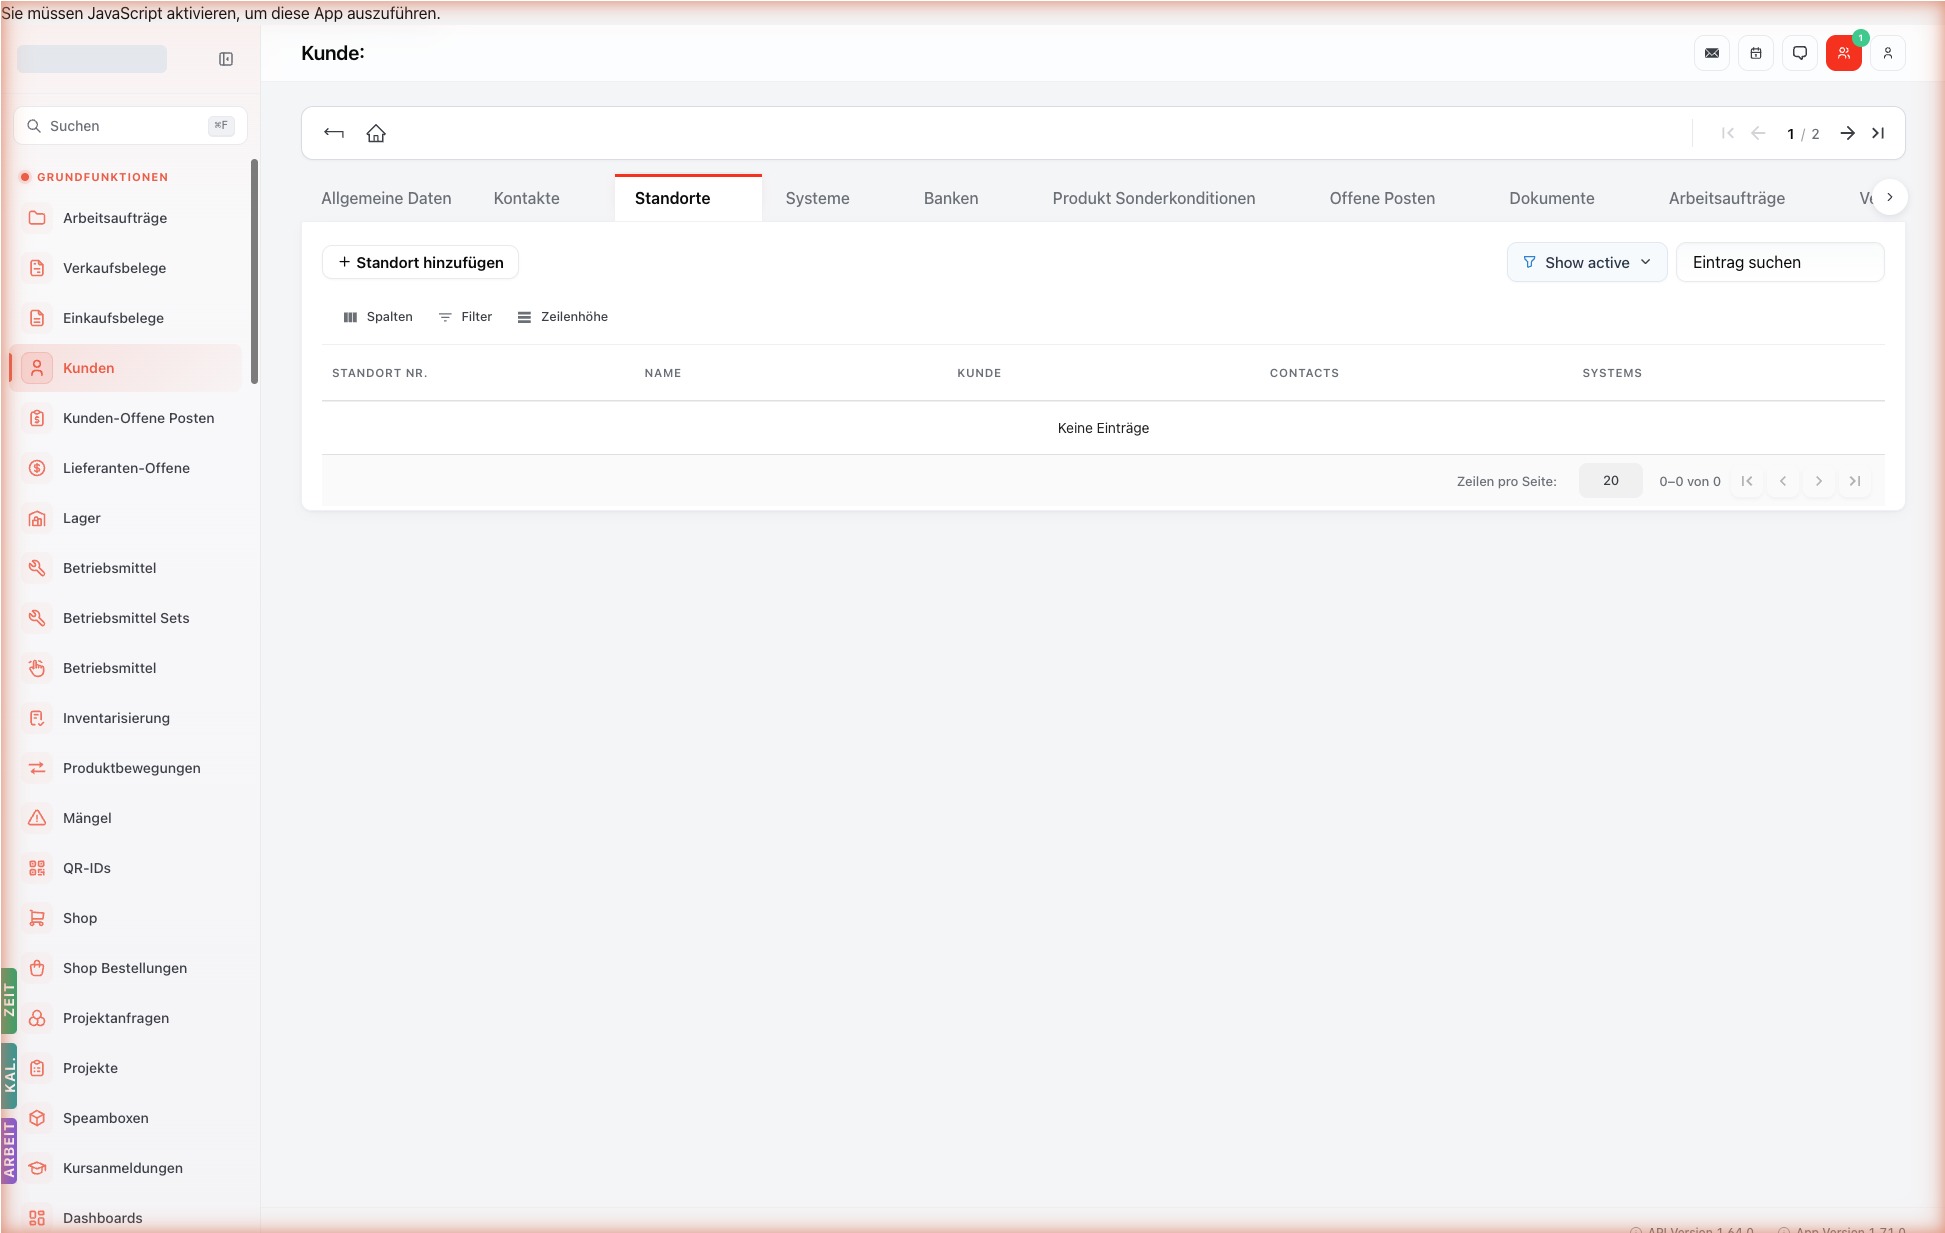Collapse the sidebar with panel icon
The height and width of the screenshot is (1233, 1945).
pos(226,59)
